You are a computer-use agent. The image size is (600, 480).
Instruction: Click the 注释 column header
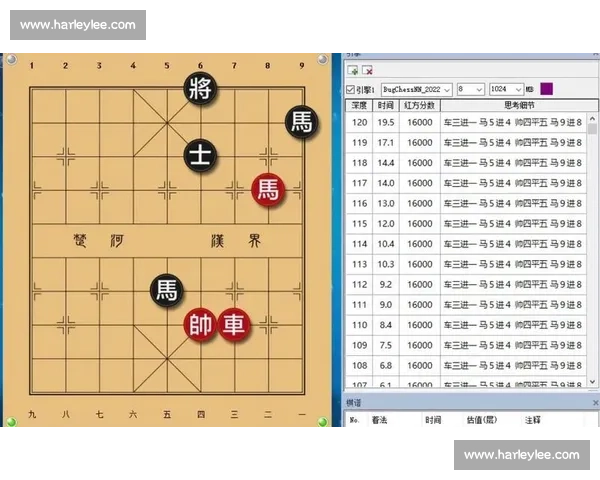point(533,420)
